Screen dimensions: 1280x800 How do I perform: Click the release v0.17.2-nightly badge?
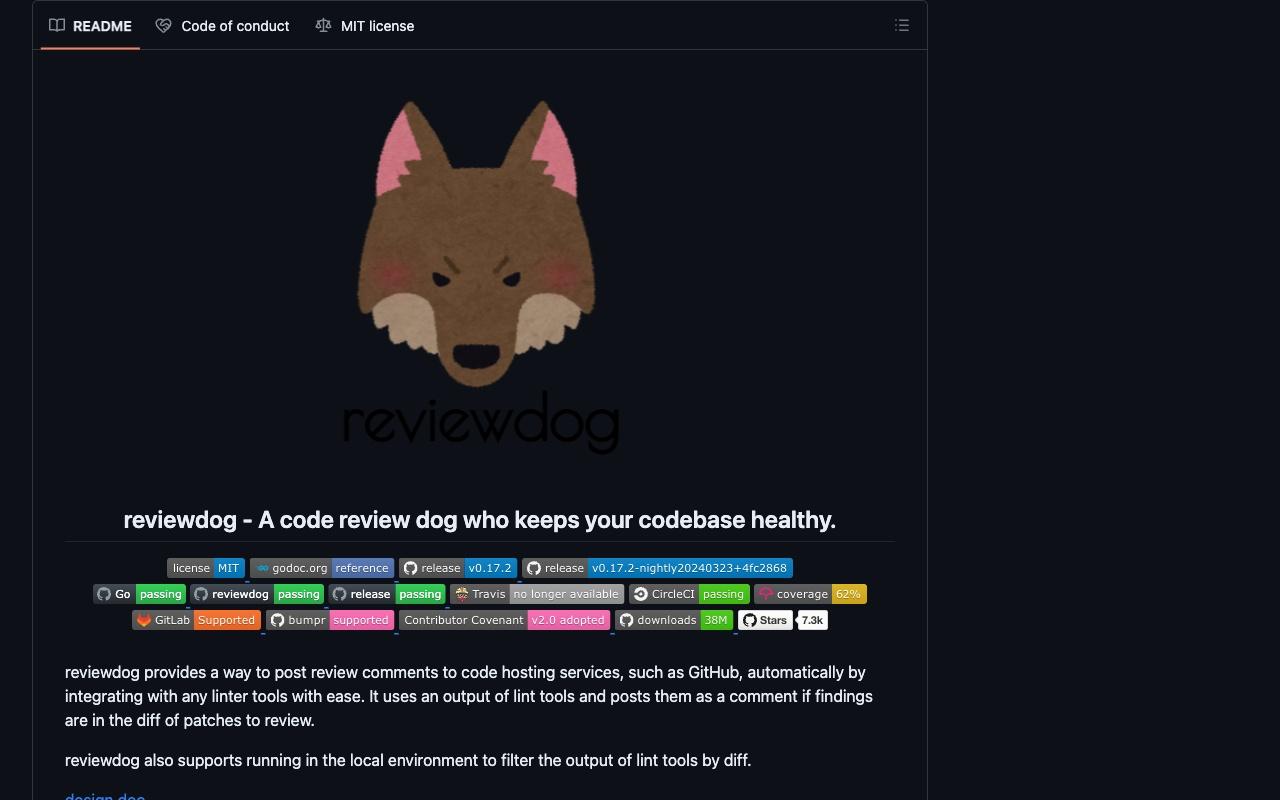tap(657, 568)
